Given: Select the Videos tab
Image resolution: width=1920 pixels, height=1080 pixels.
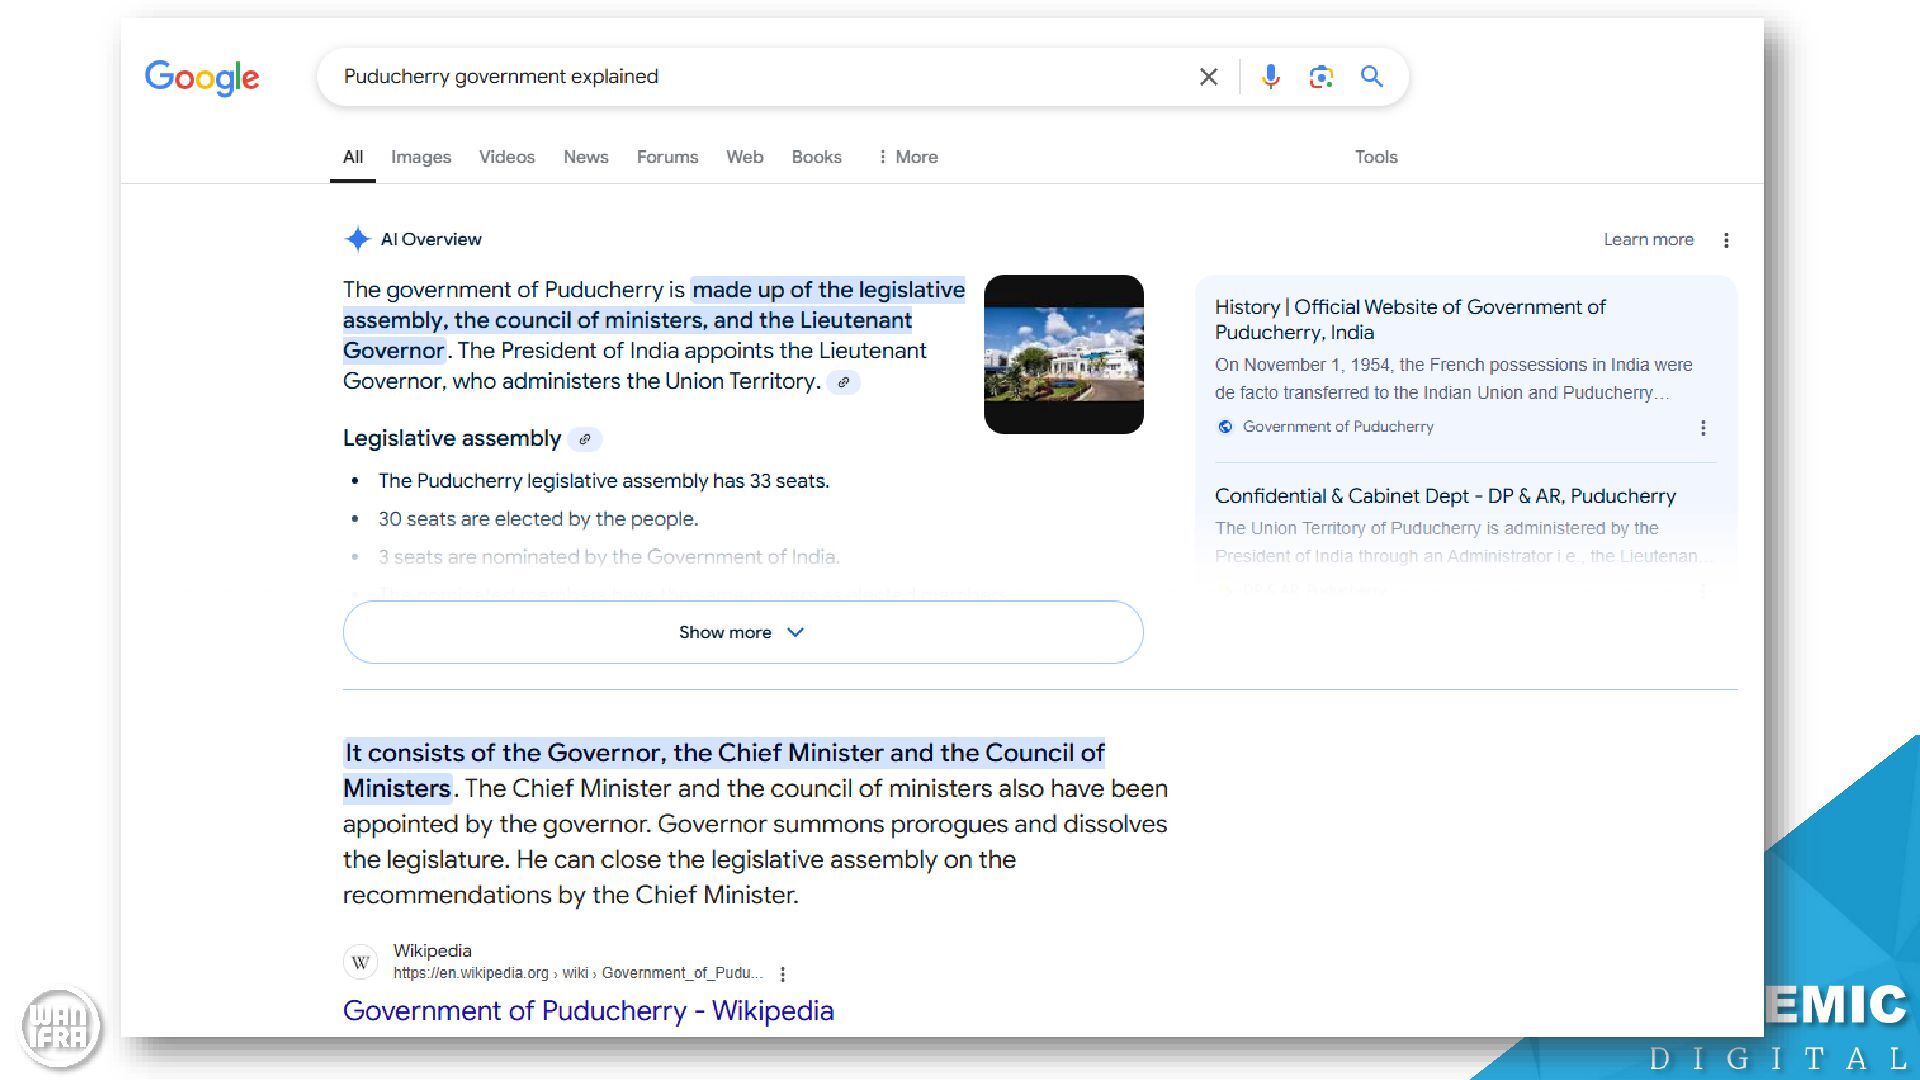Looking at the screenshot, I should click(x=506, y=157).
